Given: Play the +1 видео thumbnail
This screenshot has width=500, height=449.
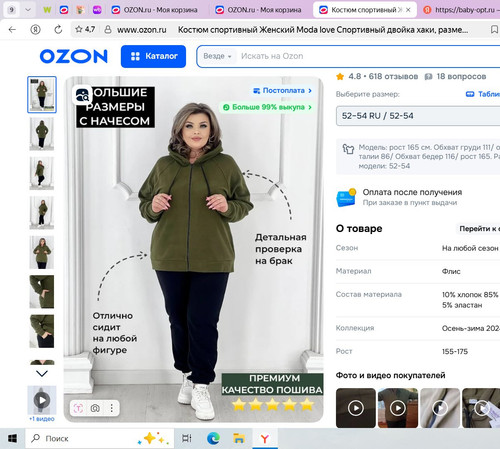Looking at the screenshot, I should click(42, 400).
